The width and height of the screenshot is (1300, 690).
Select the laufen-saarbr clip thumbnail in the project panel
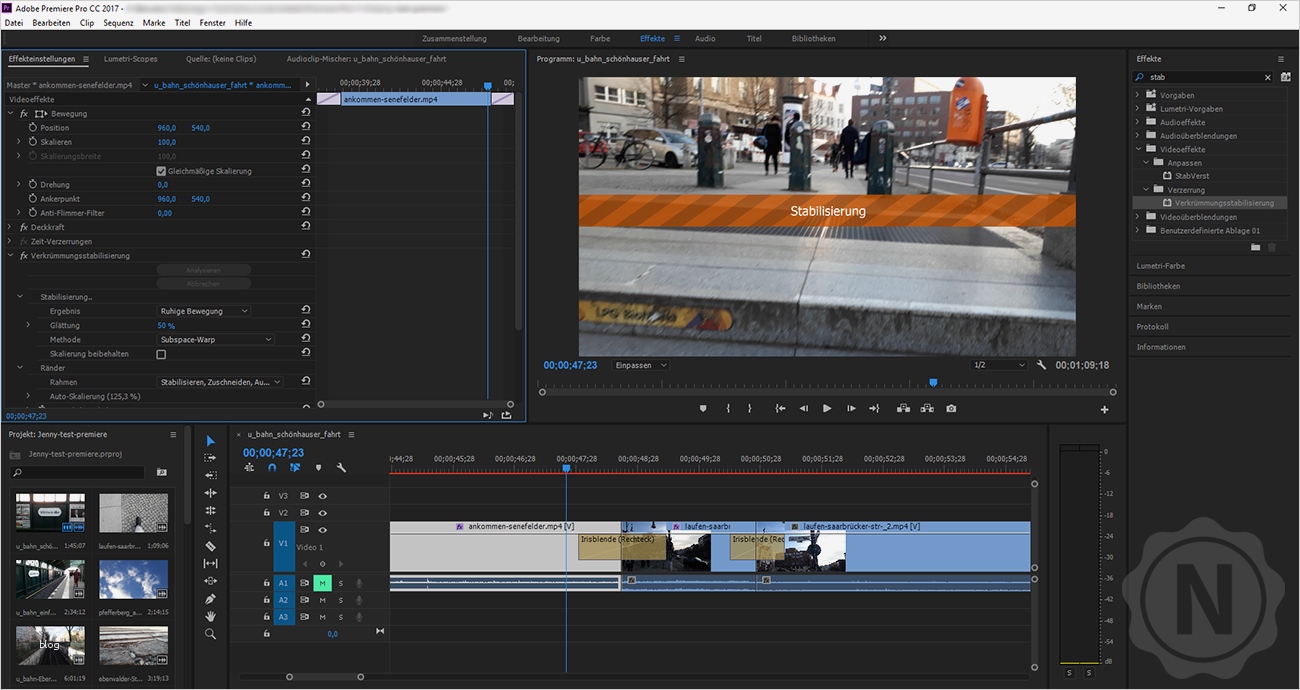point(133,511)
